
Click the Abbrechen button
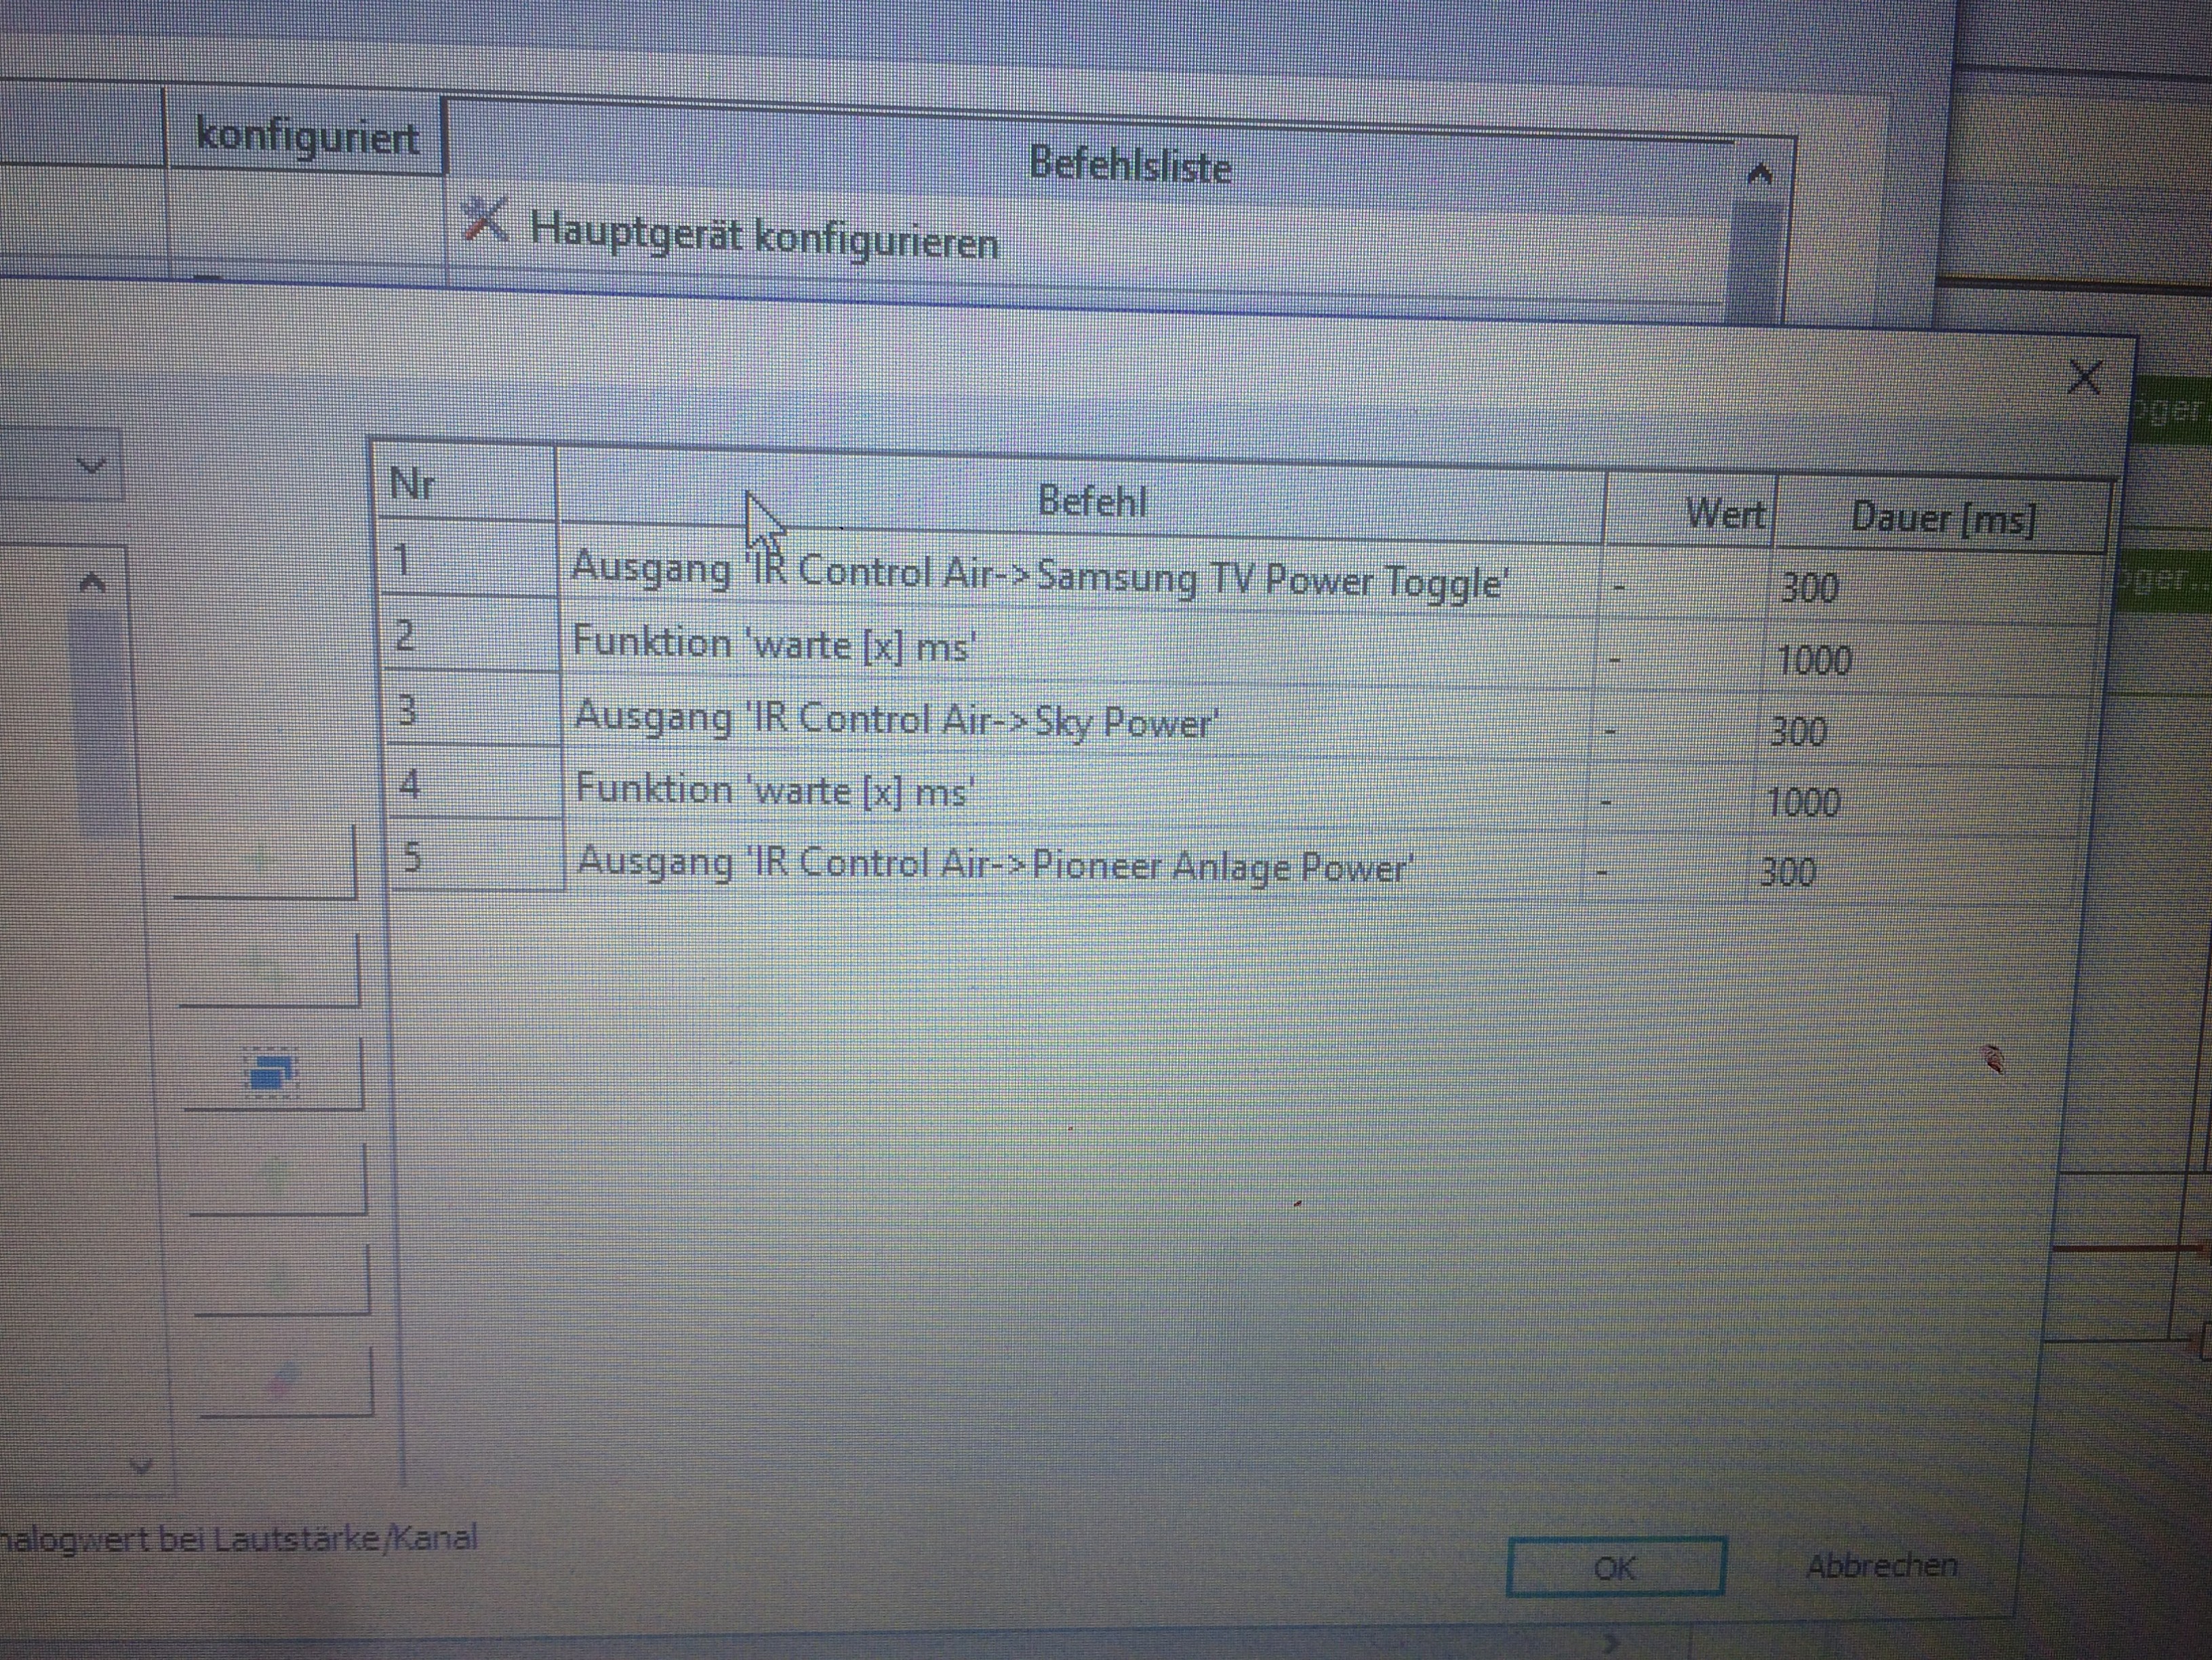coord(1881,1566)
